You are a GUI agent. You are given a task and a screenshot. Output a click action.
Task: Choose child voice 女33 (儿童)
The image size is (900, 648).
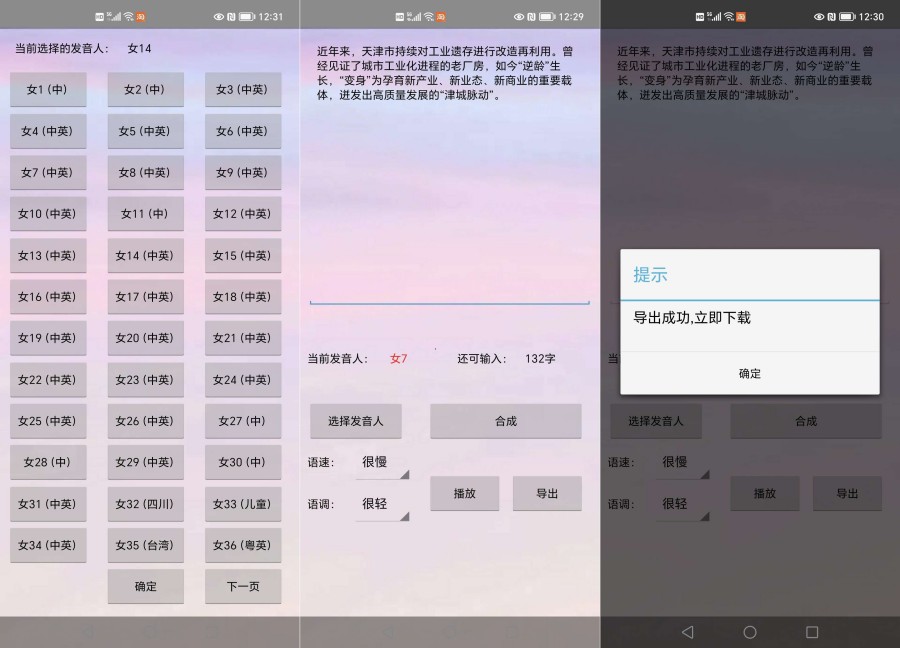243,504
